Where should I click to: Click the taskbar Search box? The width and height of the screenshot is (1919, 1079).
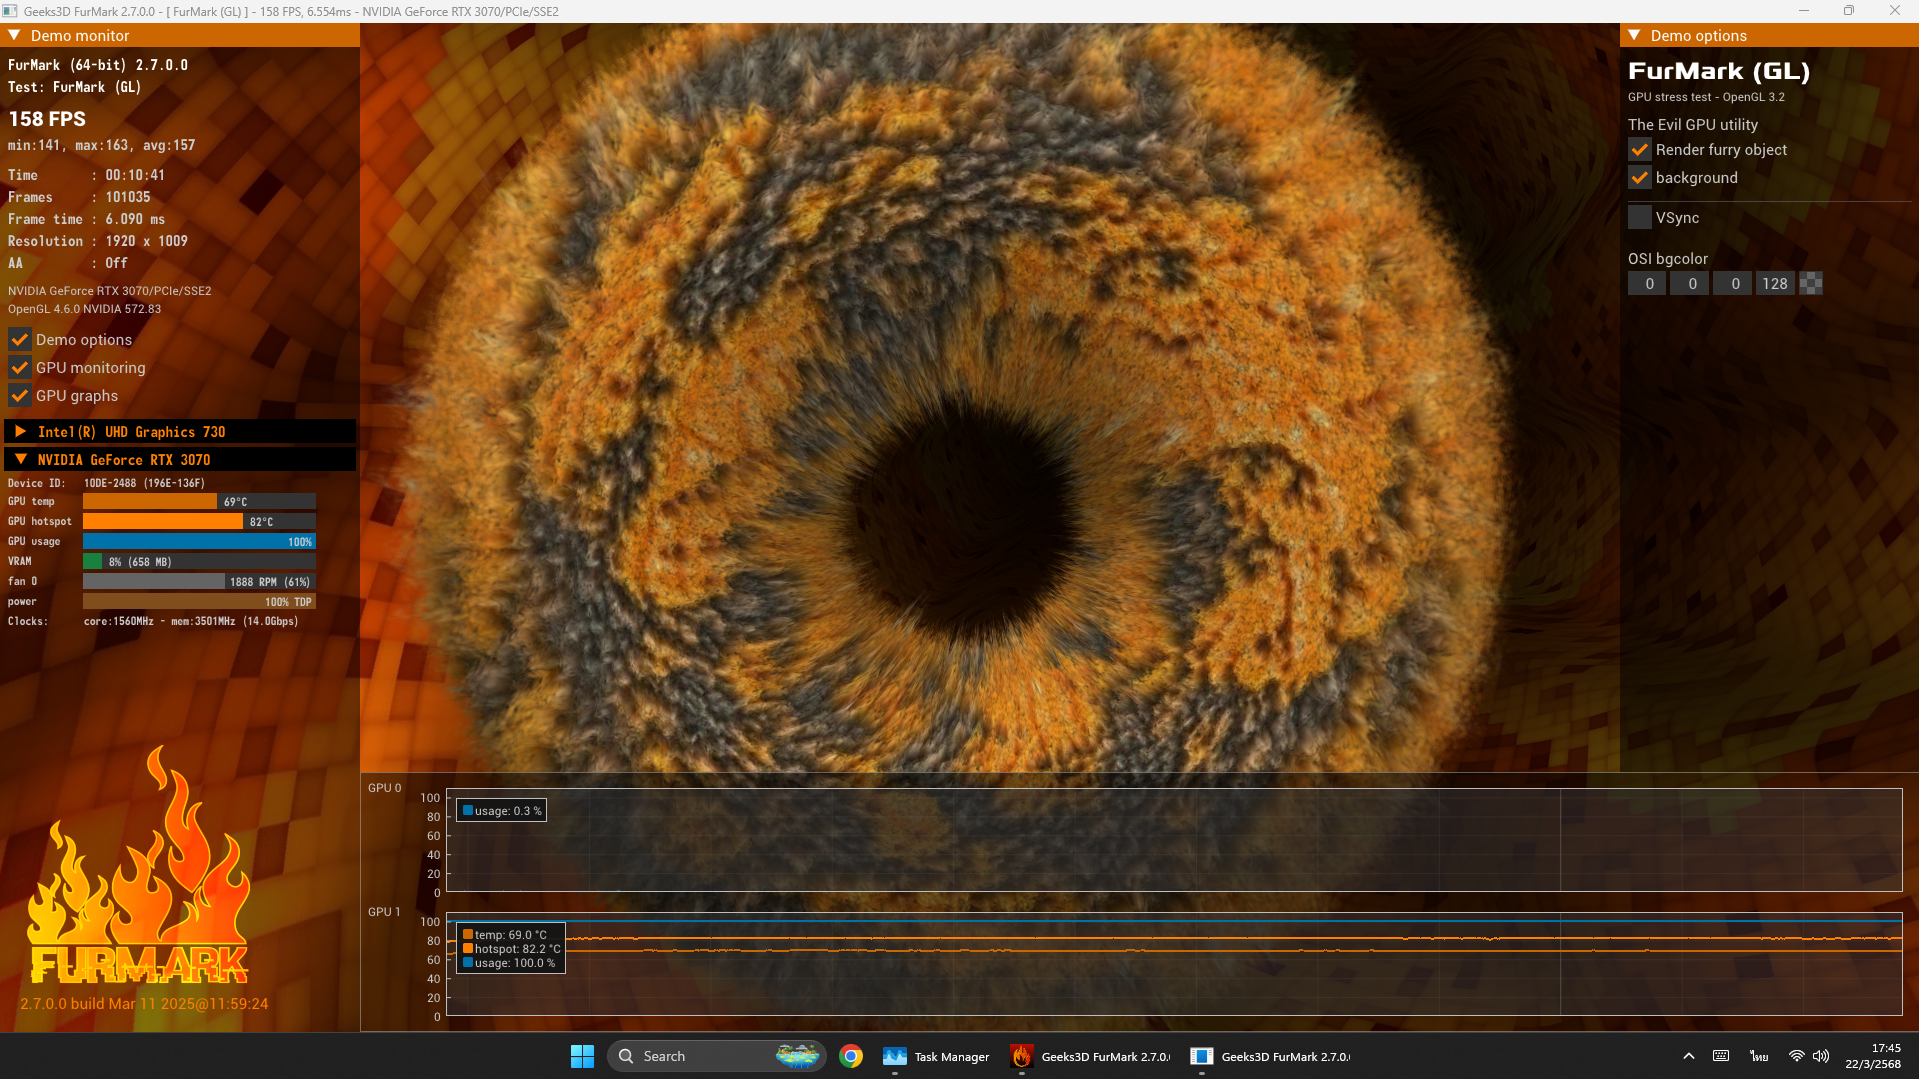(x=716, y=1056)
